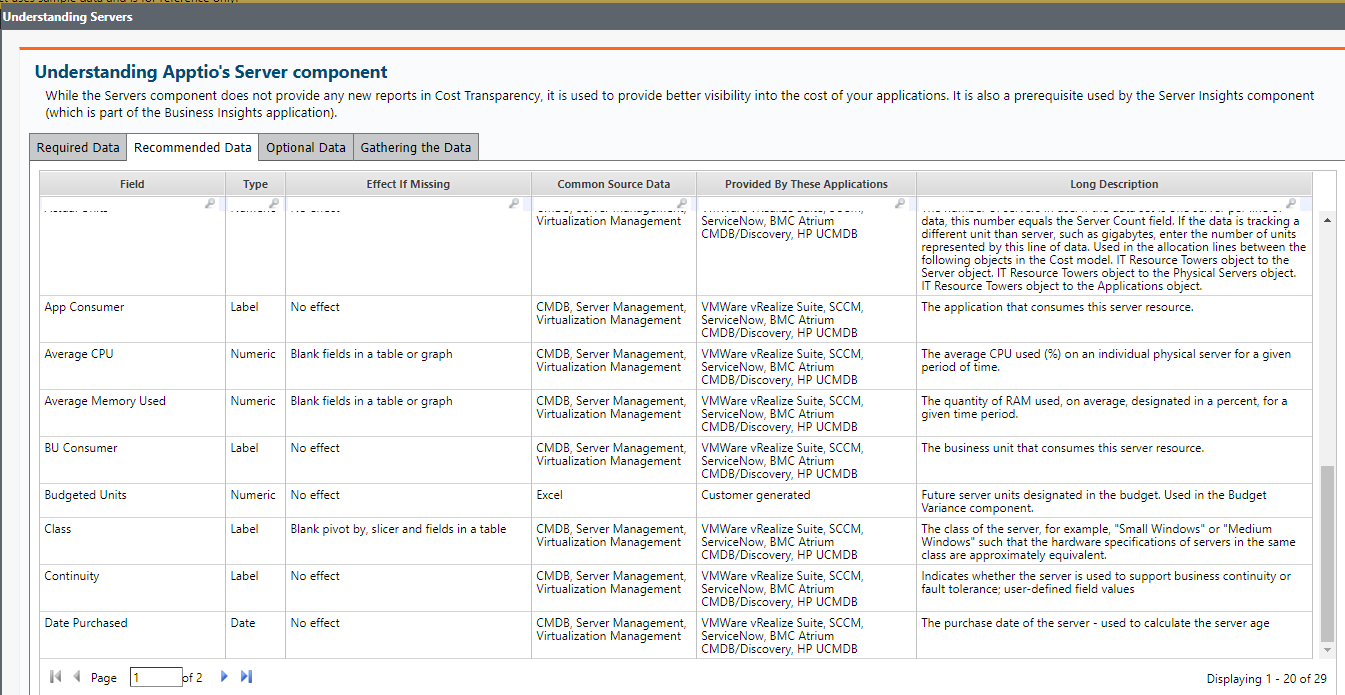Click search icon in Common Source Data filter

(681, 203)
